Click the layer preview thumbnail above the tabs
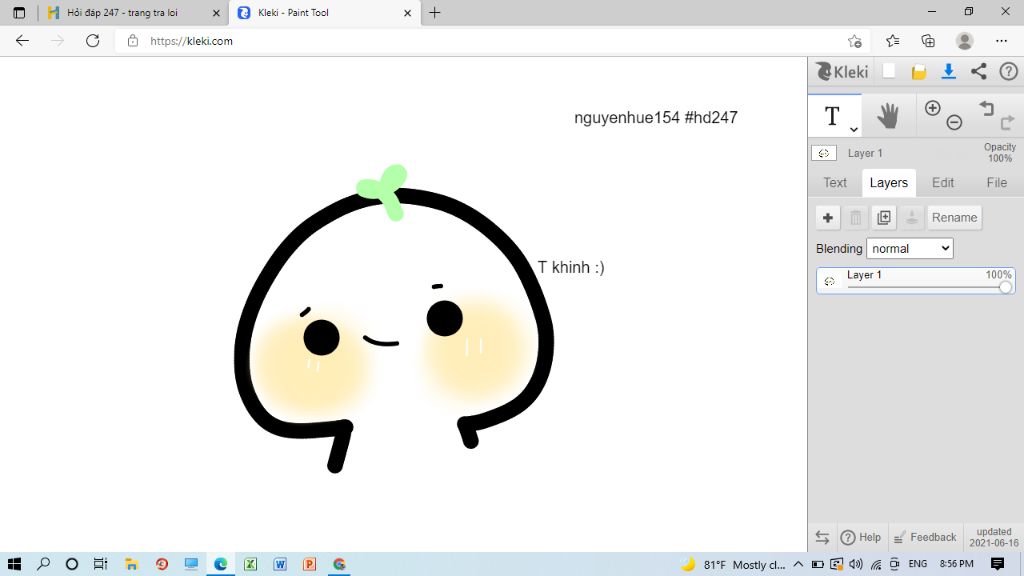The width and height of the screenshot is (1024, 576). click(x=824, y=153)
